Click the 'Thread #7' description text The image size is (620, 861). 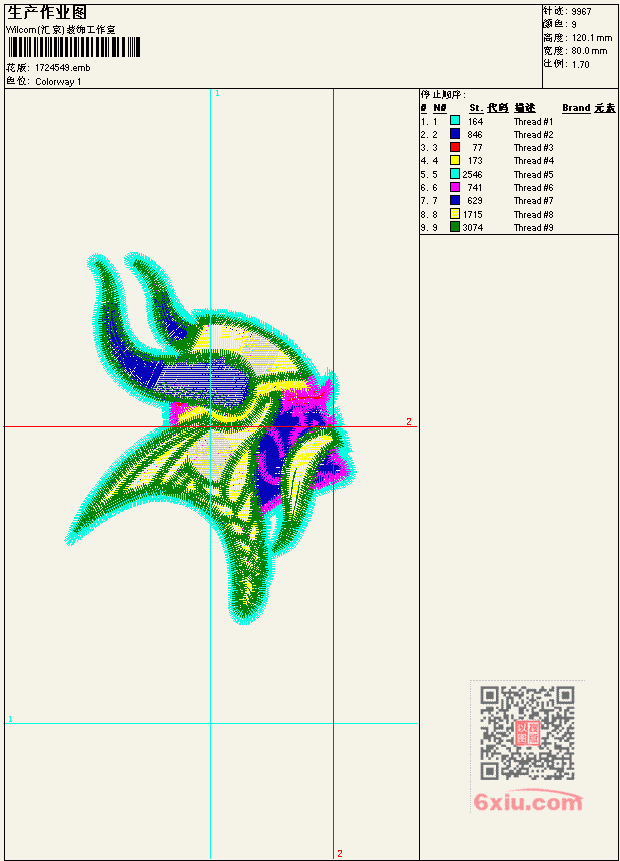tap(533, 201)
